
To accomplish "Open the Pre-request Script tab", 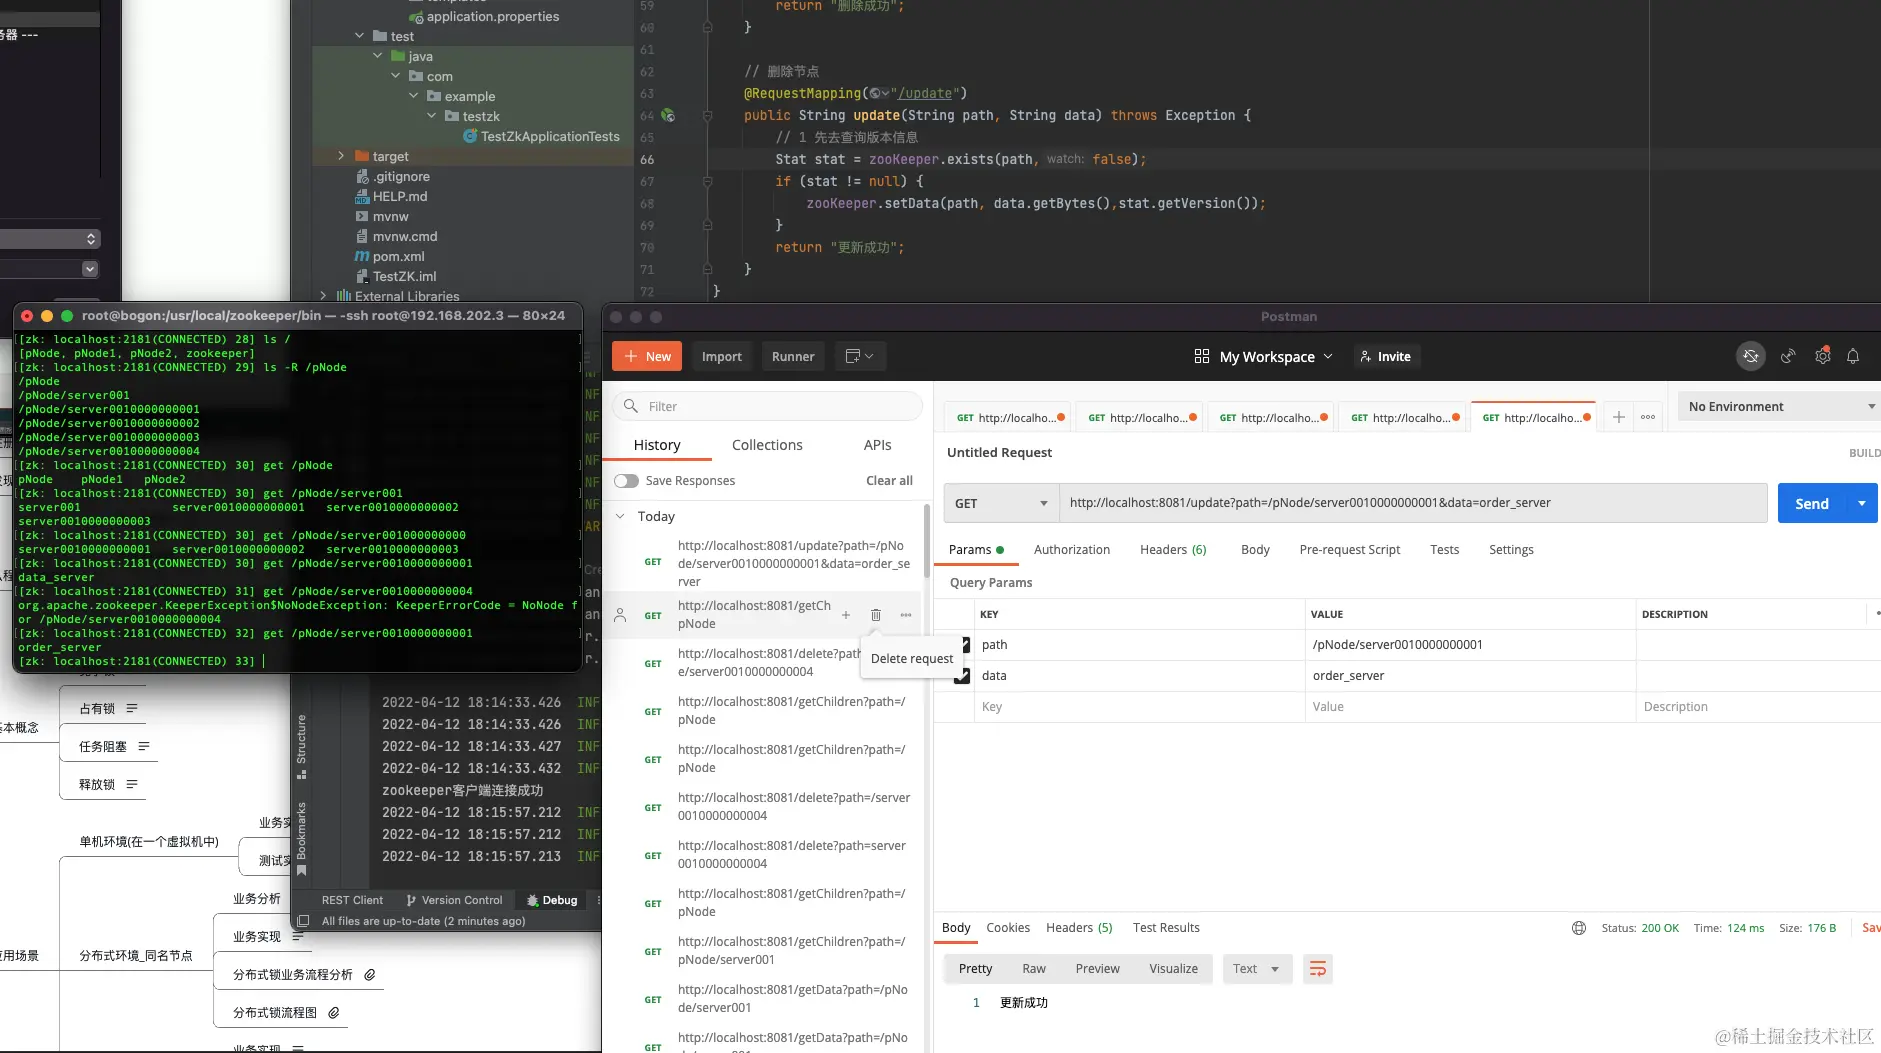I will pos(1349,549).
